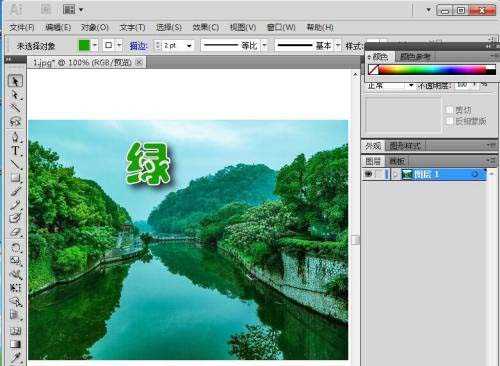
Task: Open the stroke color dropdown arrow
Action: point(119,45)
